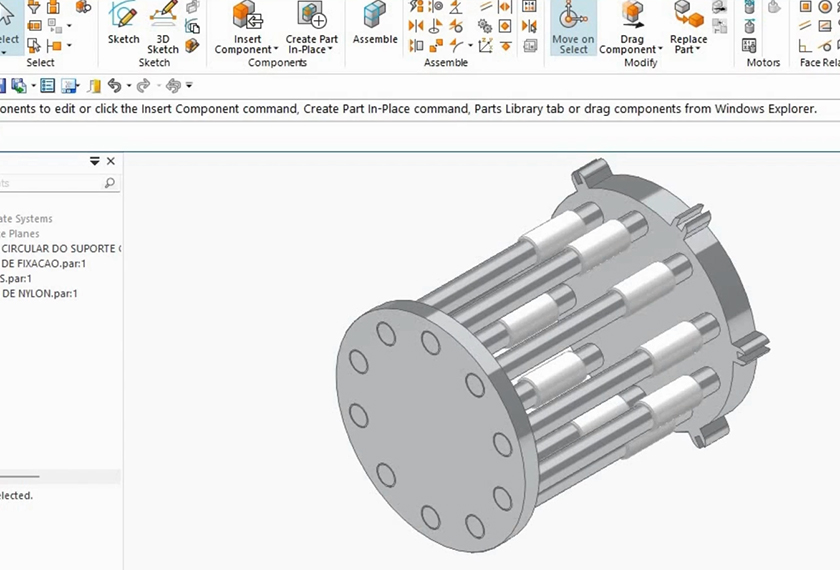
Task: Select CIRCULAR DO SUPORTE part in tree
Action: [x=60, y=249]
